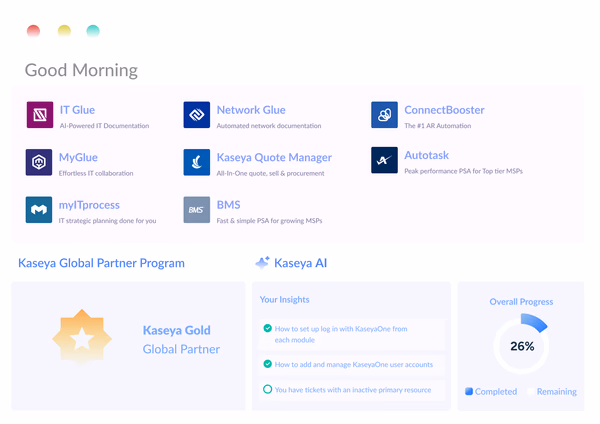Open the BMS app icon
Viewport: 600px width, 424px height.
click(197, 210)
